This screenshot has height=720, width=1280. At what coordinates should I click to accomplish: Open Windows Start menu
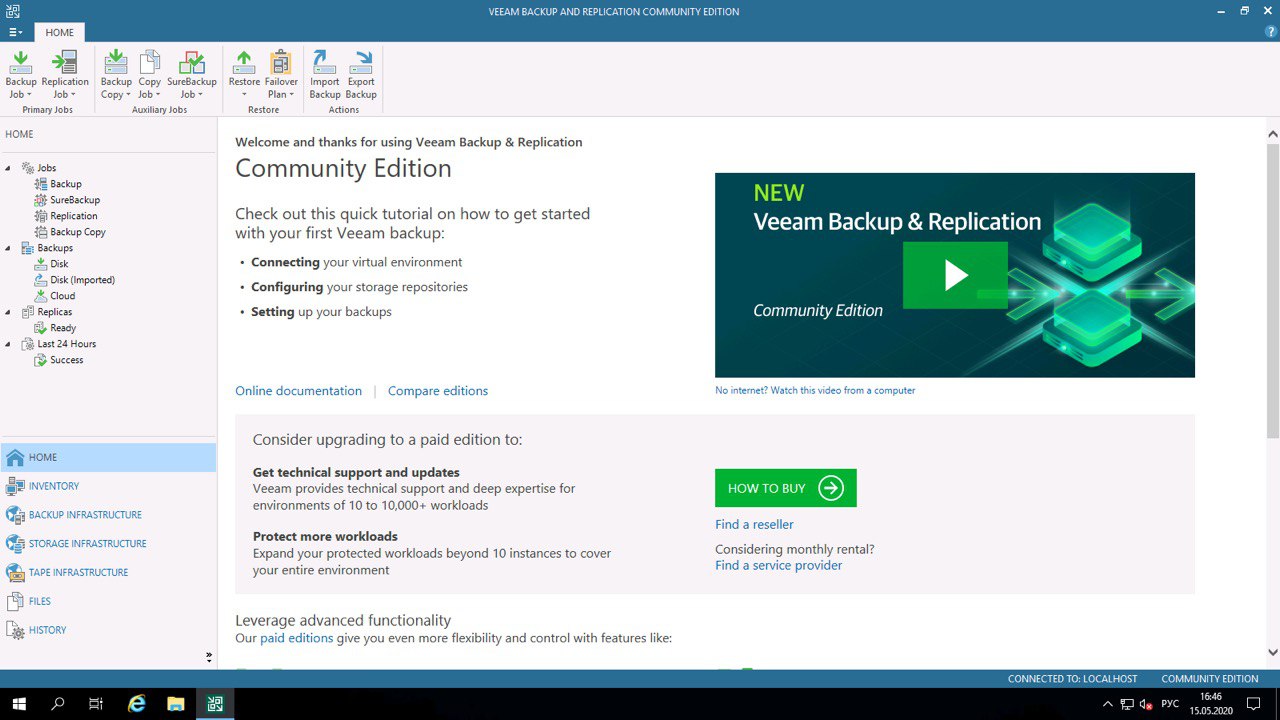pos(19,704)
